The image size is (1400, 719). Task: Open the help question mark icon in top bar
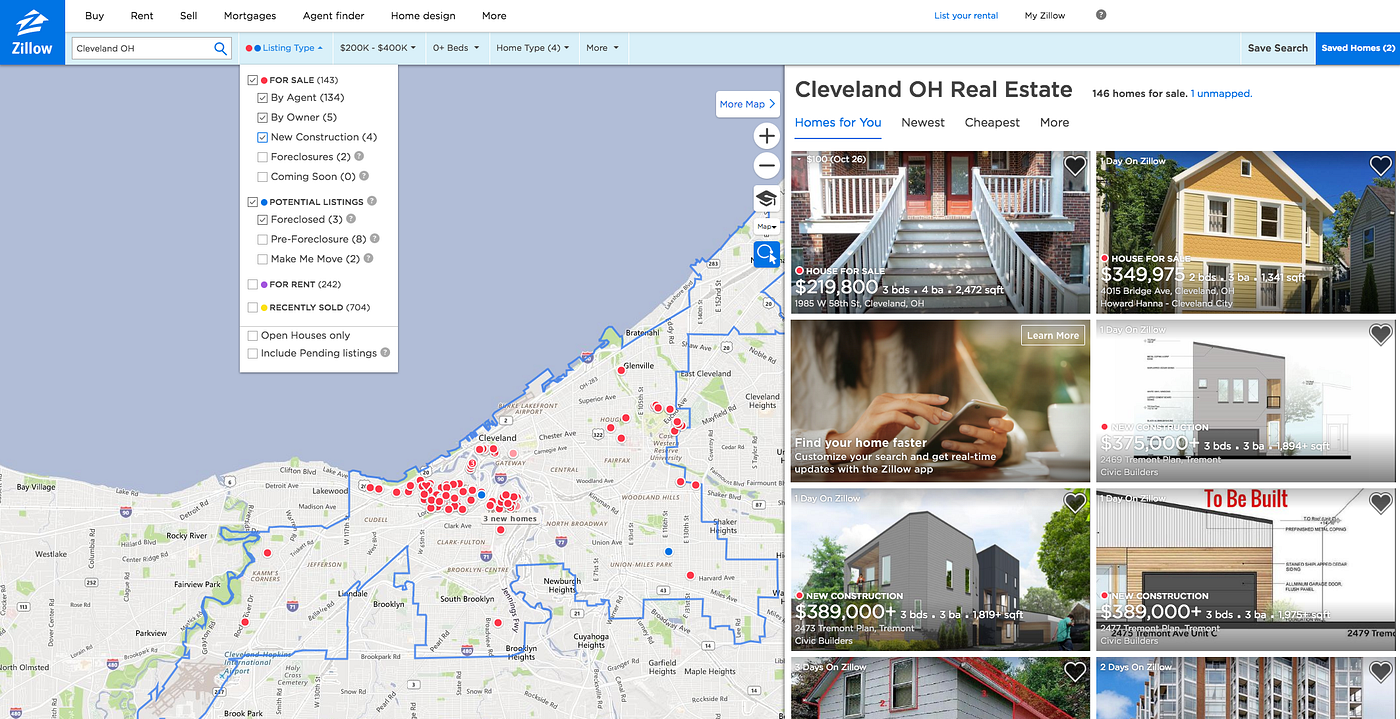click(x=1101, y=15)
